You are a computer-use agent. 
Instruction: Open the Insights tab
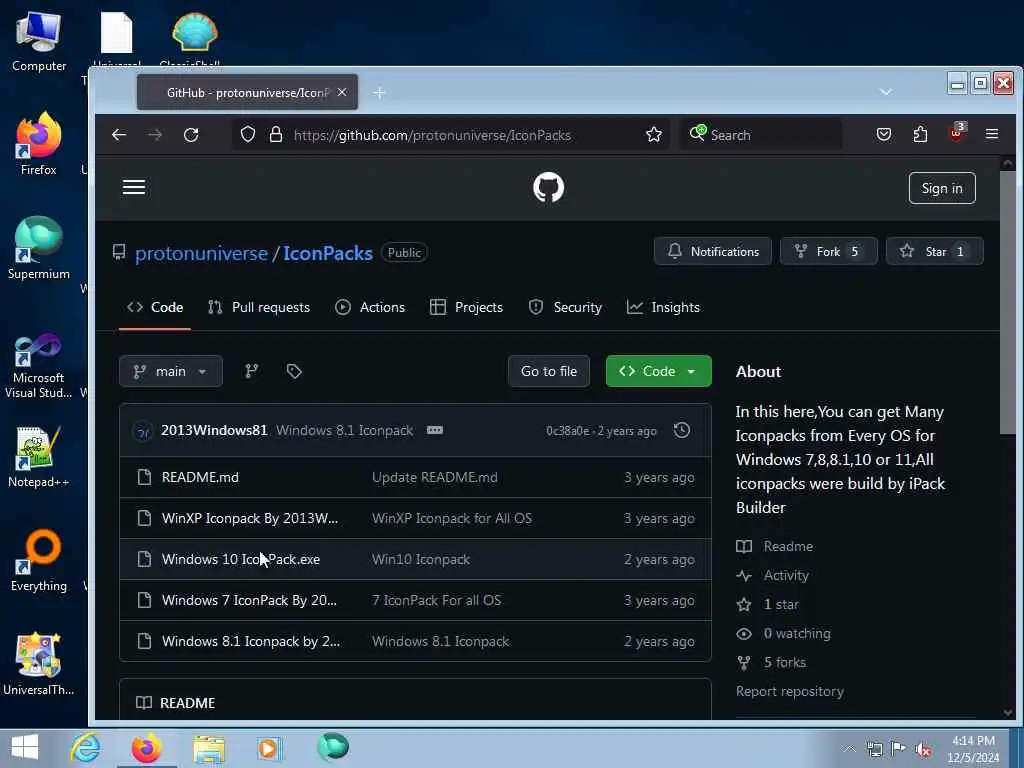click(x=663, y=307)
